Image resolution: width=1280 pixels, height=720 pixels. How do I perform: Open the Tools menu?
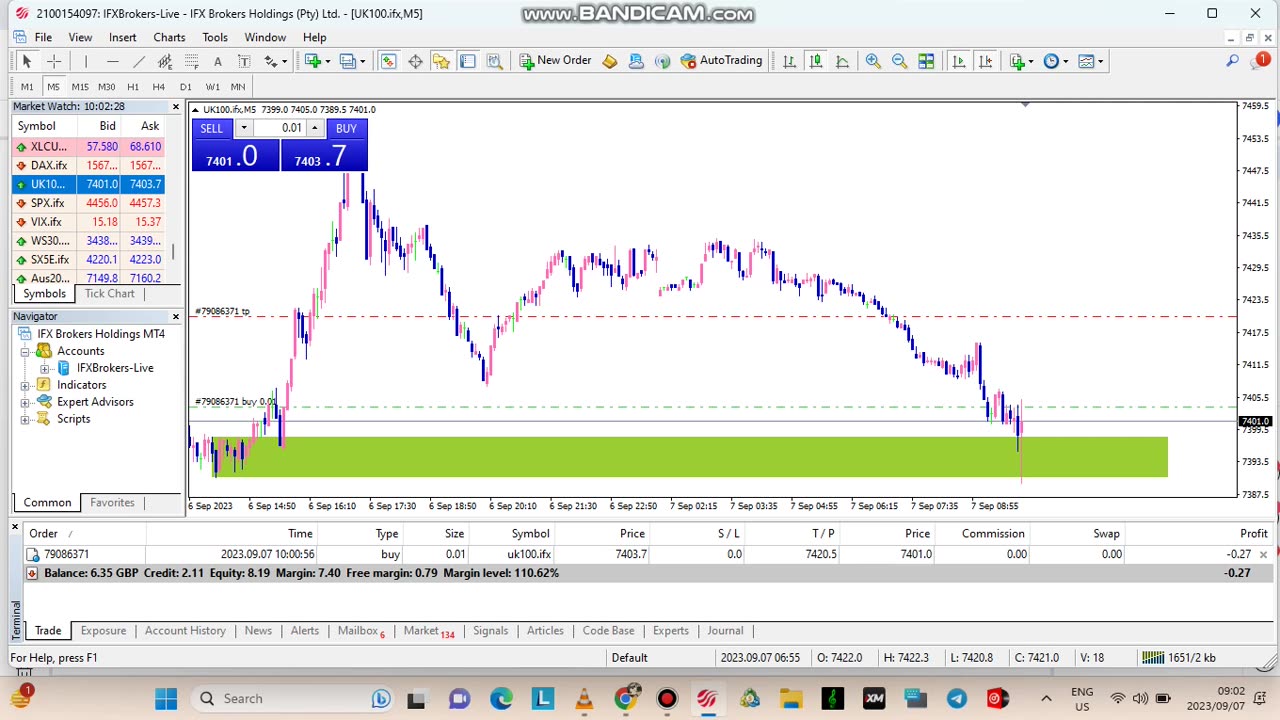(215, 37)
